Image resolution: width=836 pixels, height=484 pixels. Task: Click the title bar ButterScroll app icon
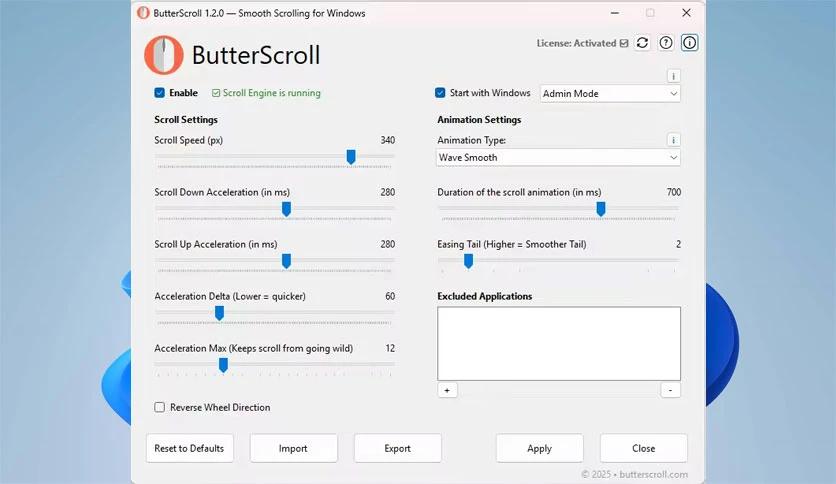tap(143, 13)
